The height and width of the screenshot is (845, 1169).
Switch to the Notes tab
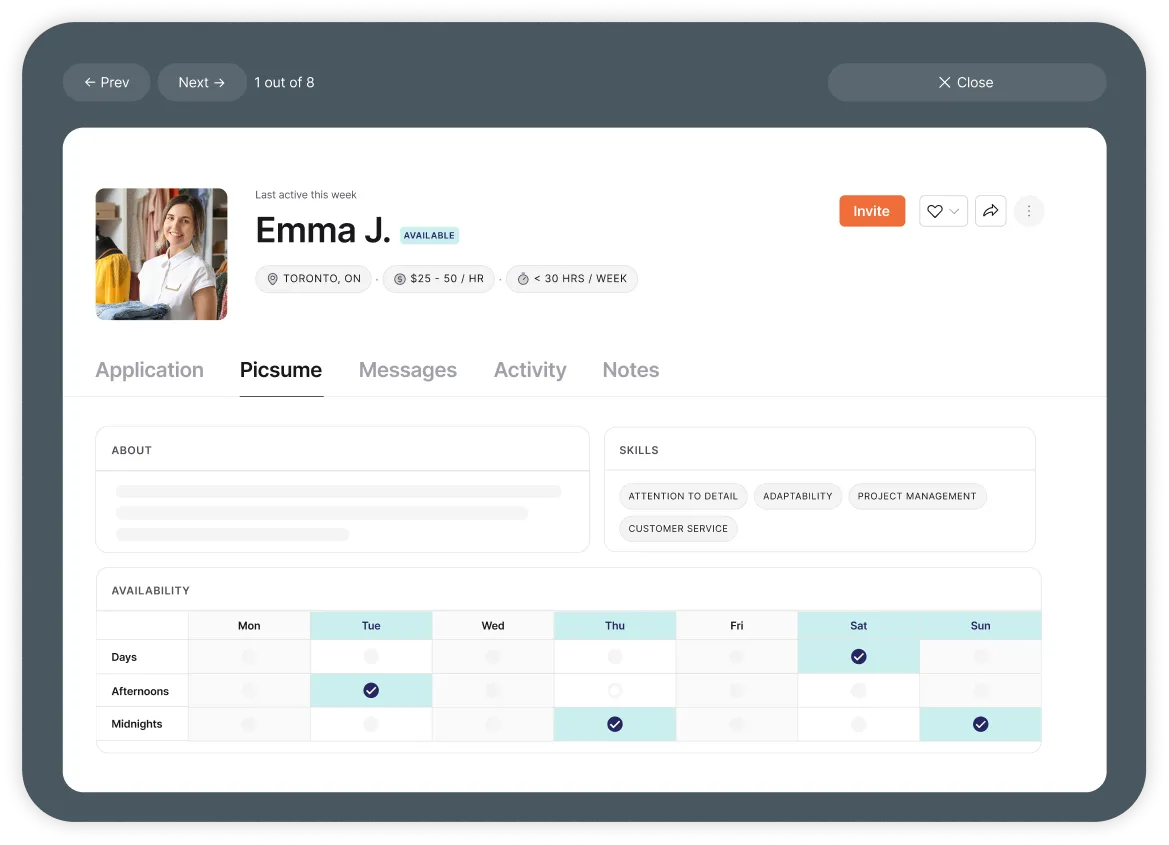click(631, 370)
